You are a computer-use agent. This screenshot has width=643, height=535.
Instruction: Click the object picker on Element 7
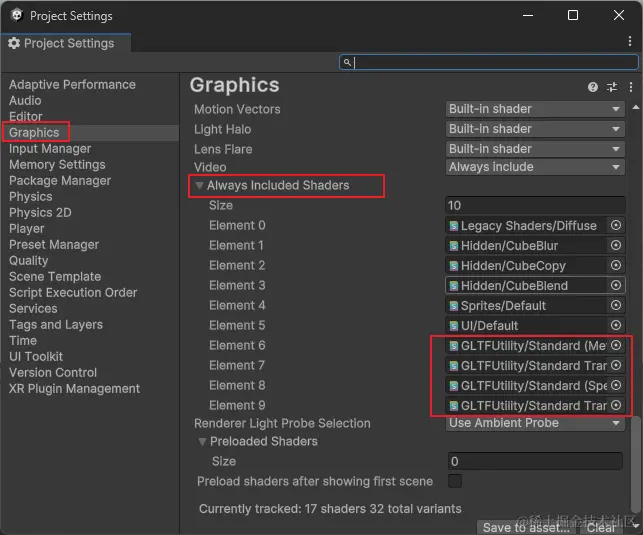coord(616,365)
